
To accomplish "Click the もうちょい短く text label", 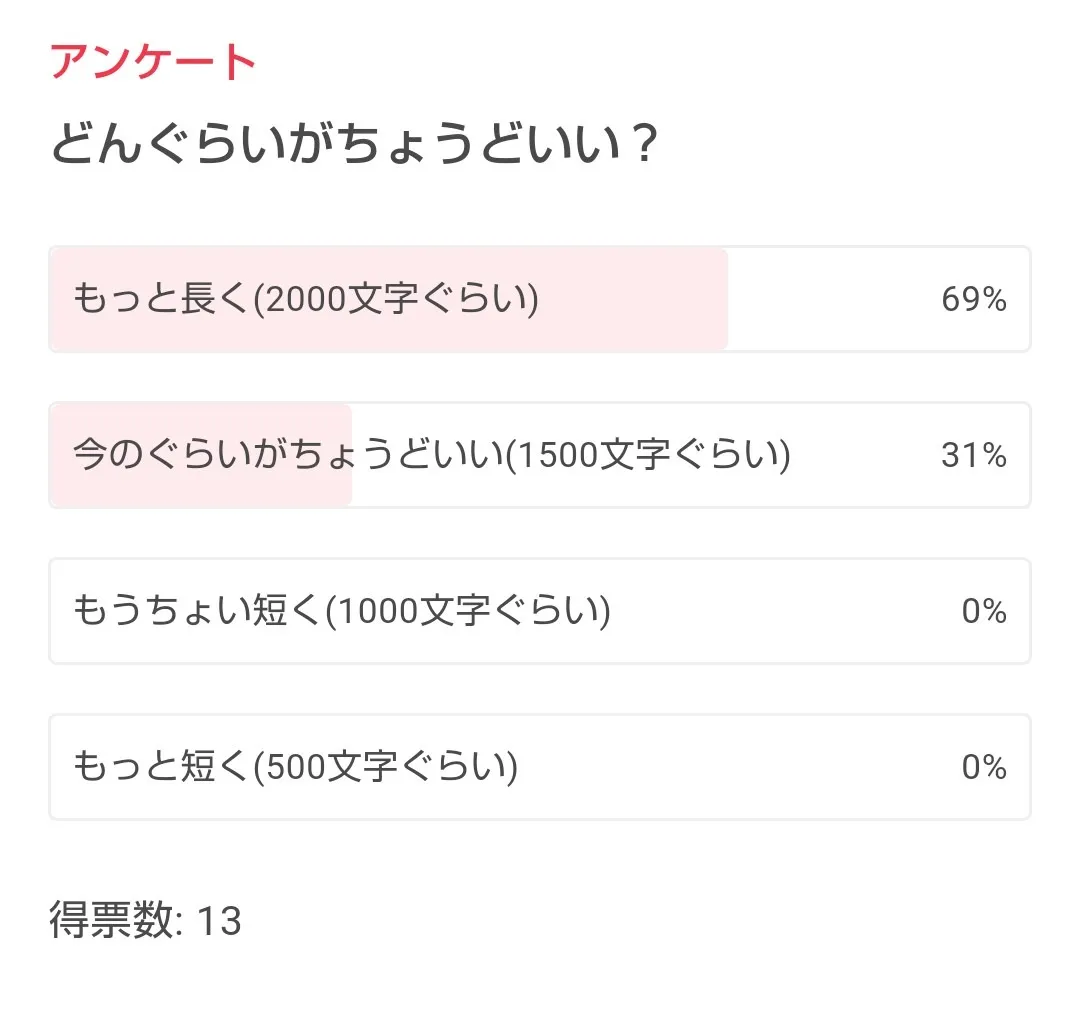I will (x=197, y=611).
